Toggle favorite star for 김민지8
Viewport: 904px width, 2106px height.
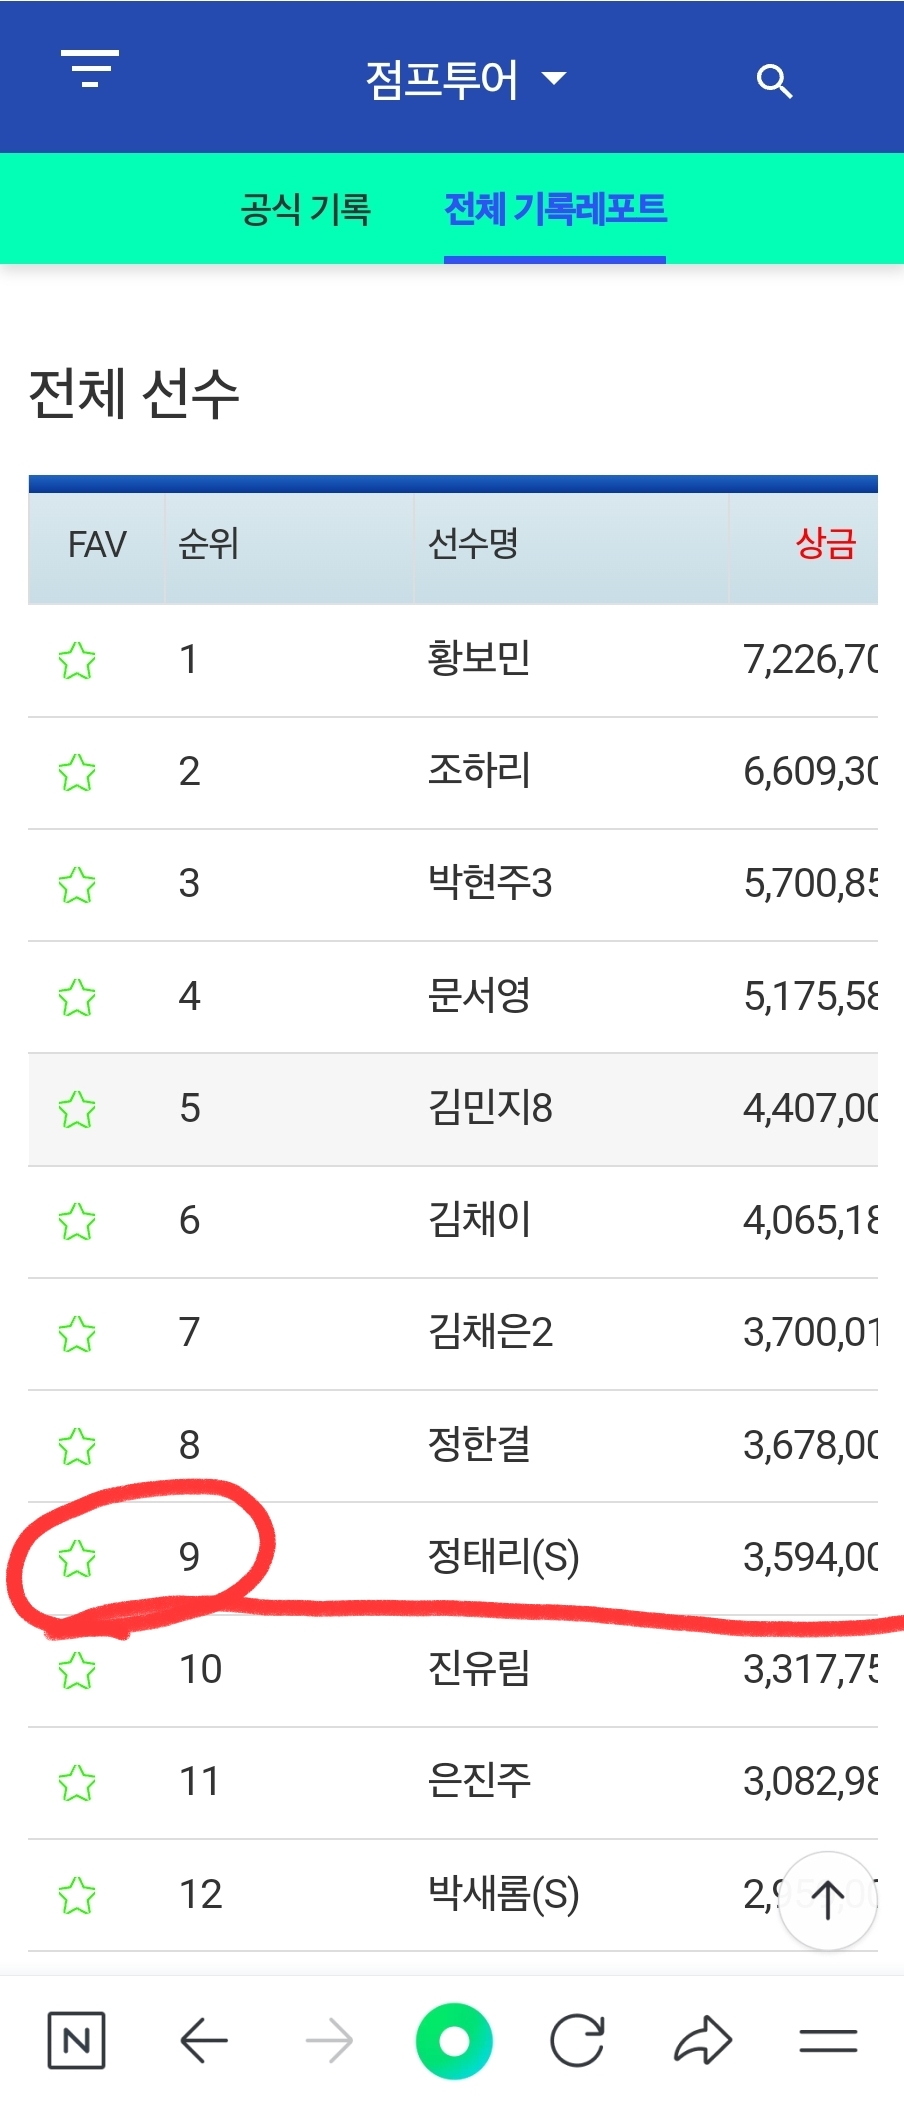77,1109
